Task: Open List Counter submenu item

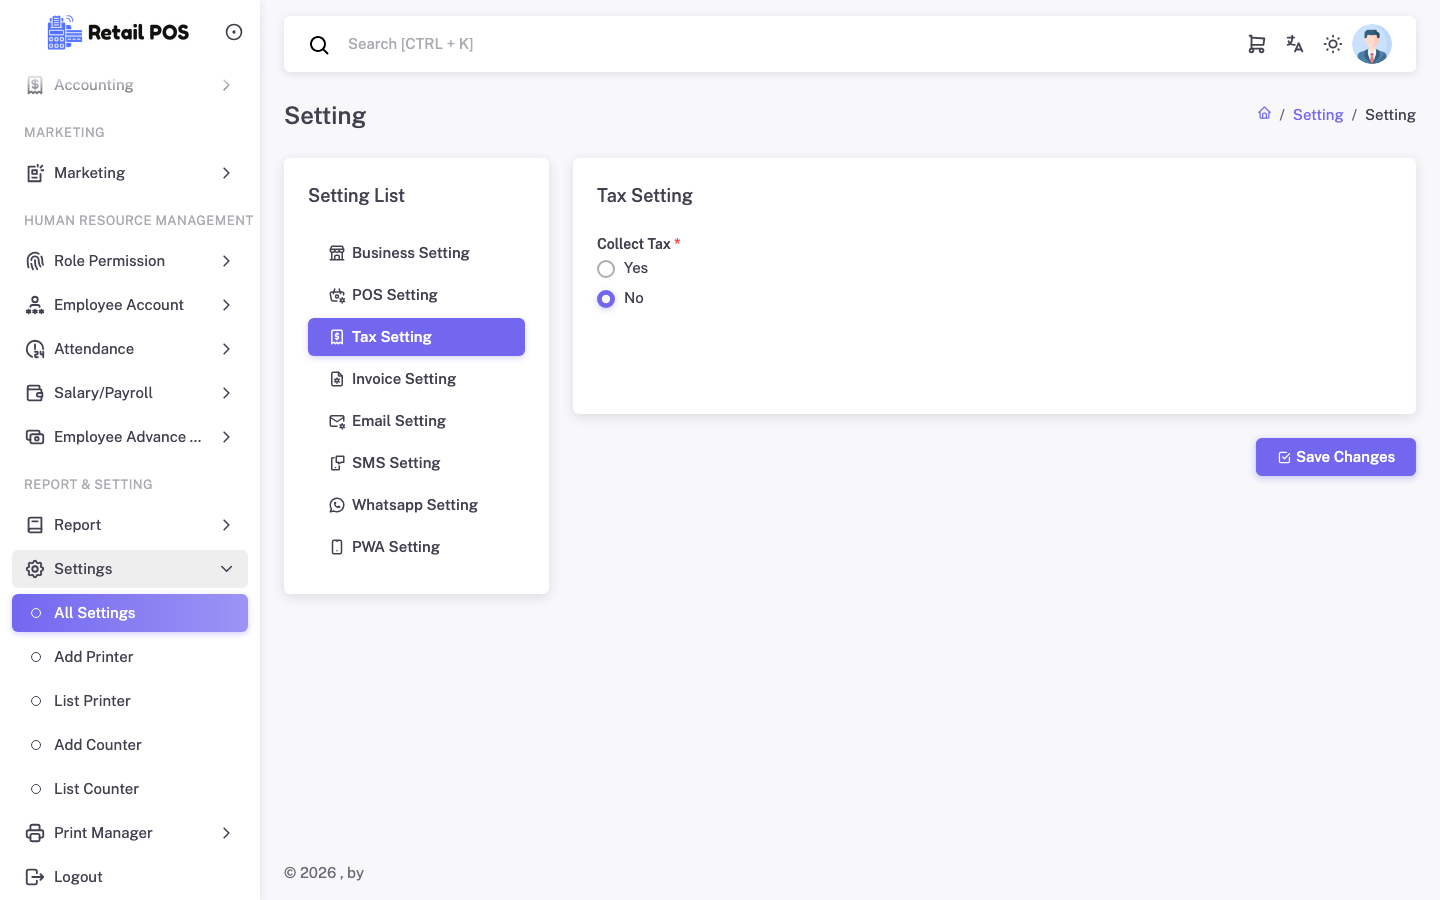Action: (x=130, y=789)
